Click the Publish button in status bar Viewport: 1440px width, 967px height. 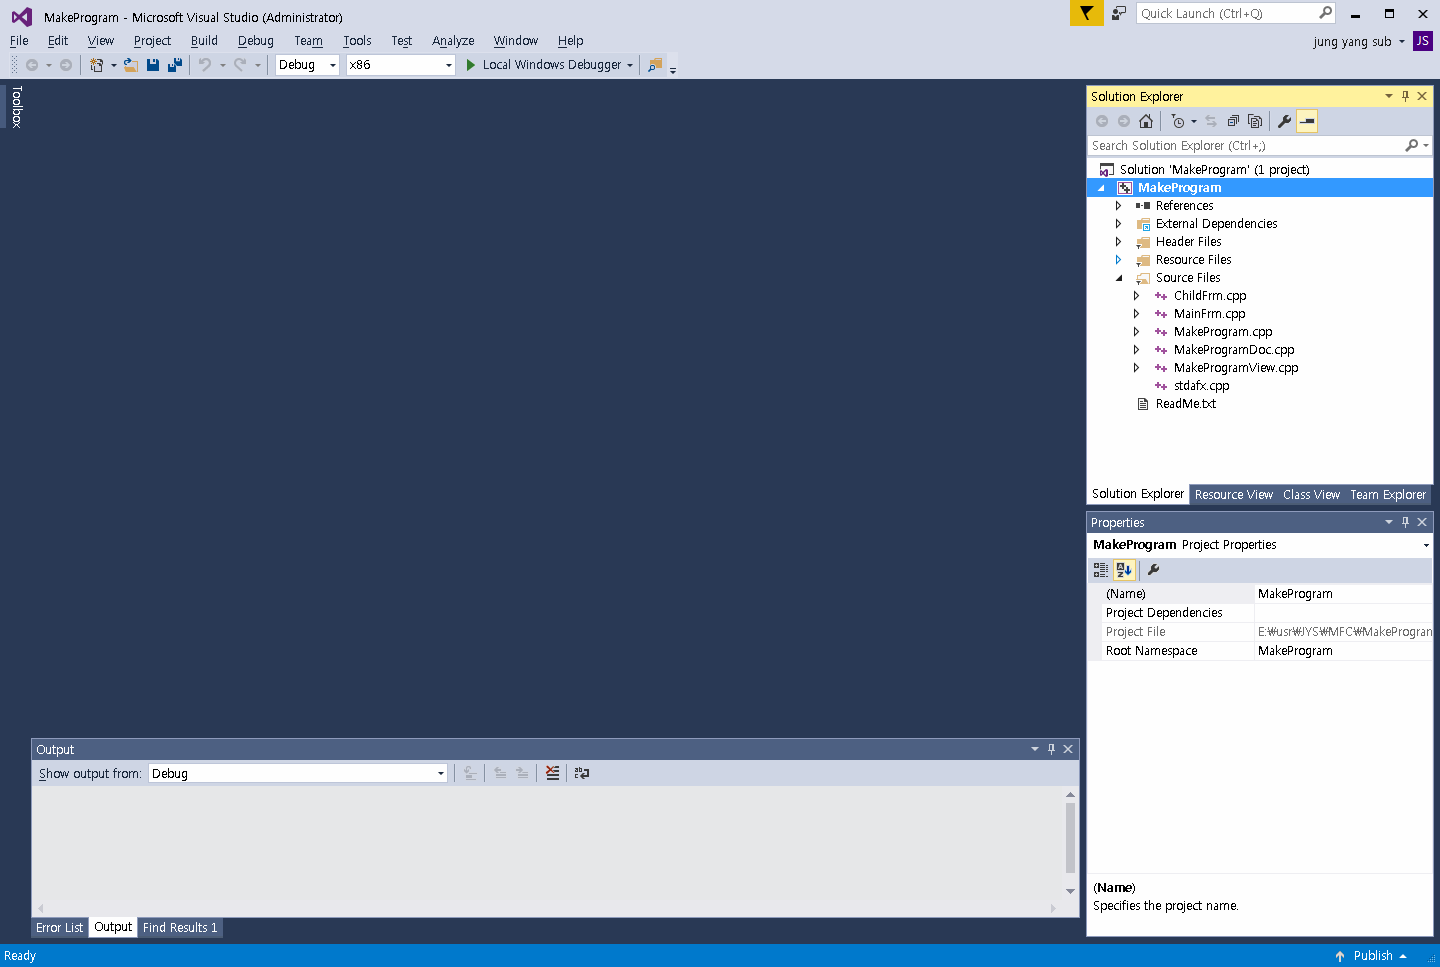(x=1371, y=956)
